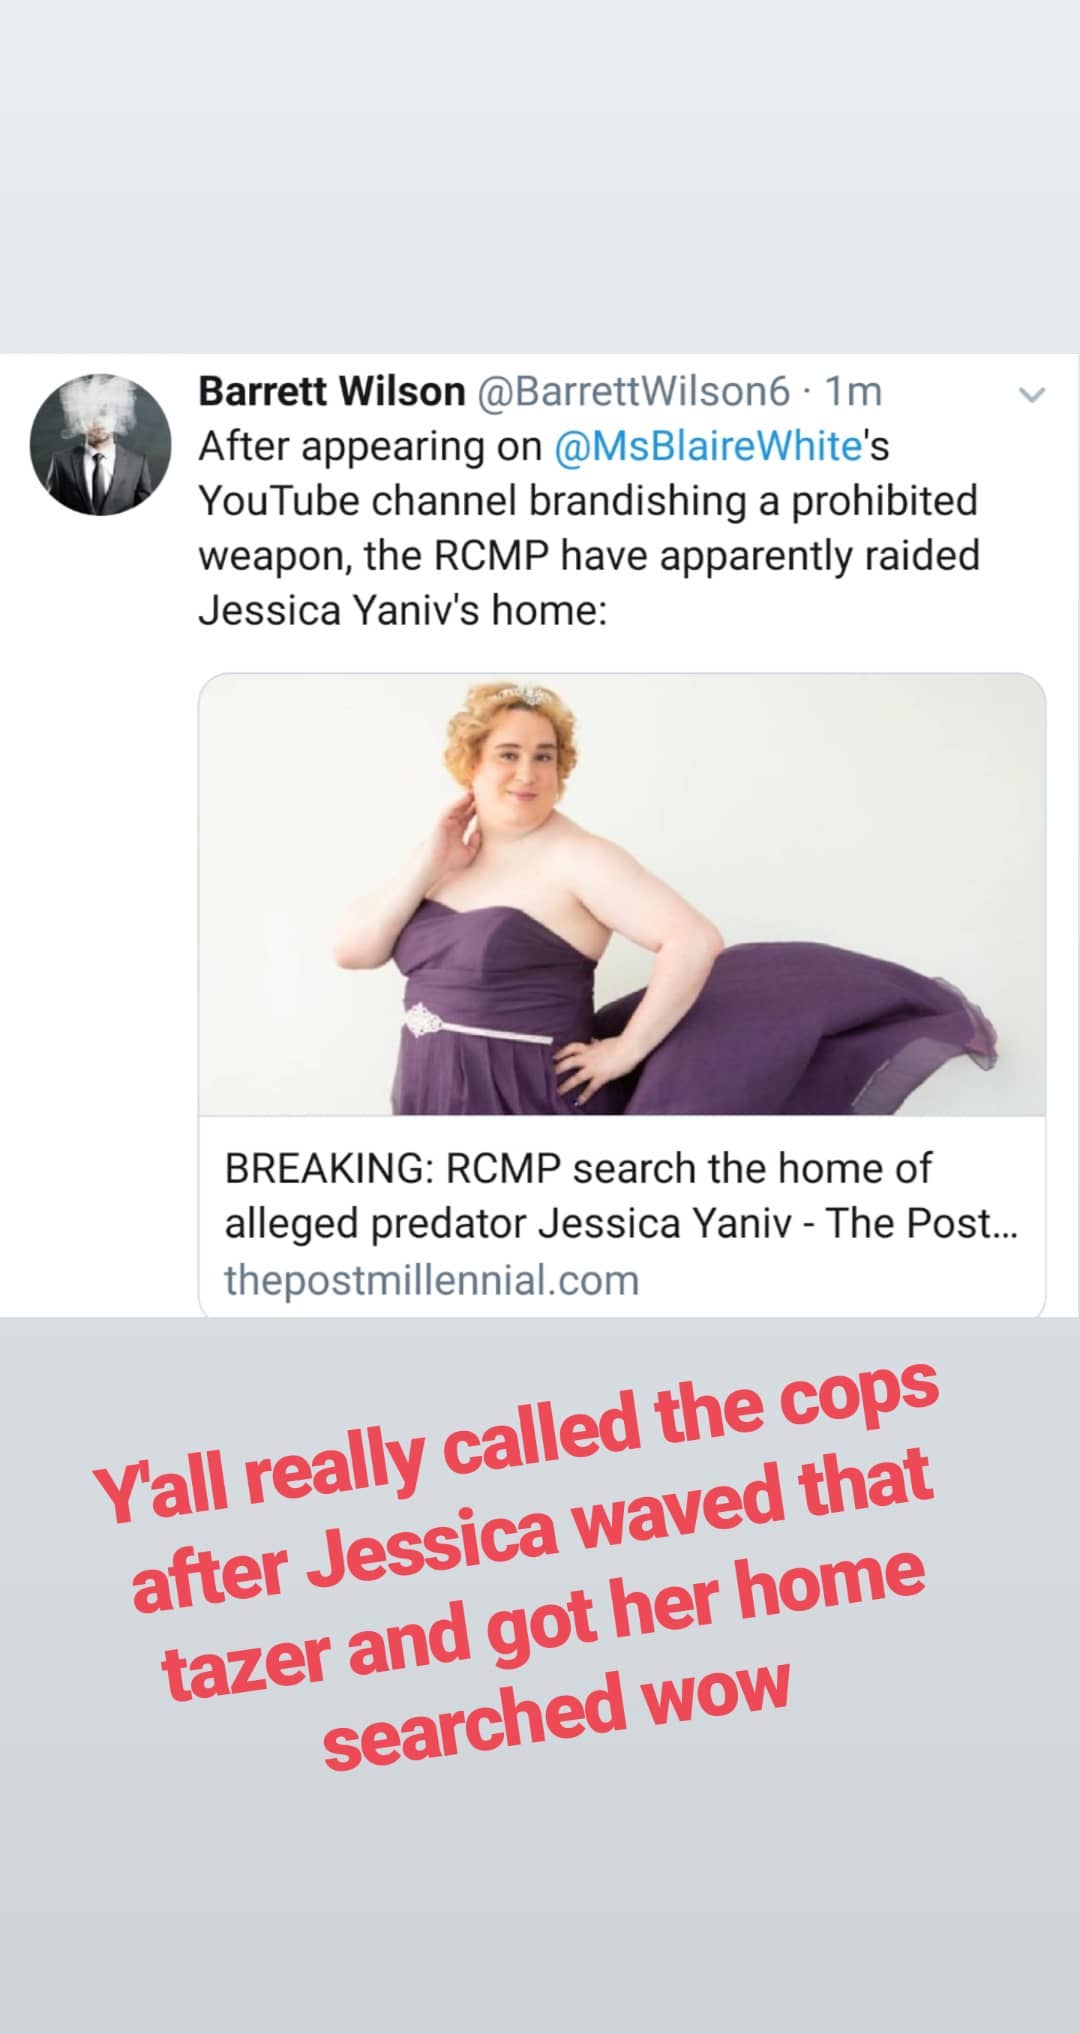
Task: Tap the blank gray area above the tweet
Action: (x=540, y=176)
